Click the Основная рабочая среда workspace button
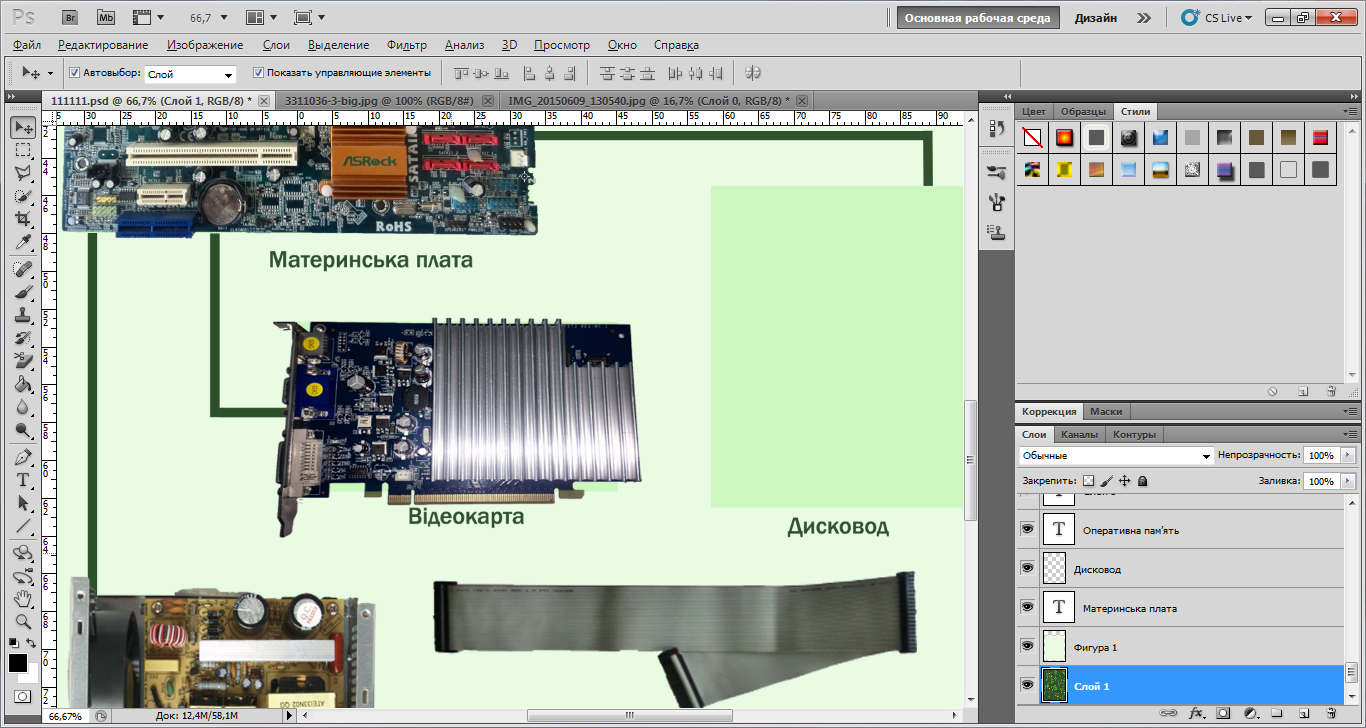The height and width of the screenshot is (728, 1366). [977, 18]
